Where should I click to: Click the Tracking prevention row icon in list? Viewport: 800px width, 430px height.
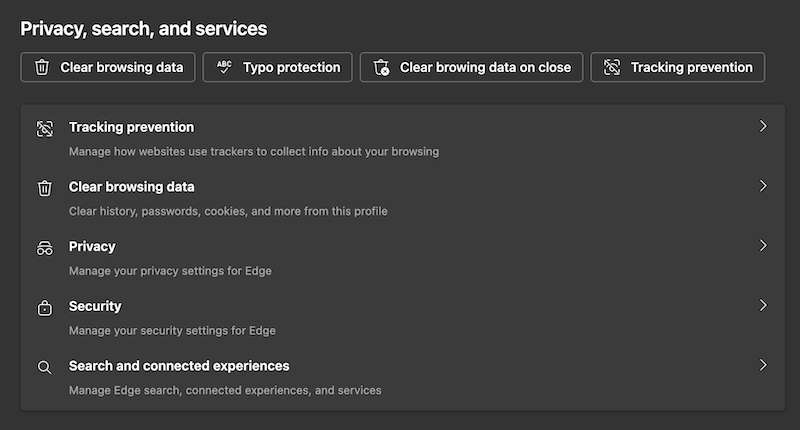point(45,129)
